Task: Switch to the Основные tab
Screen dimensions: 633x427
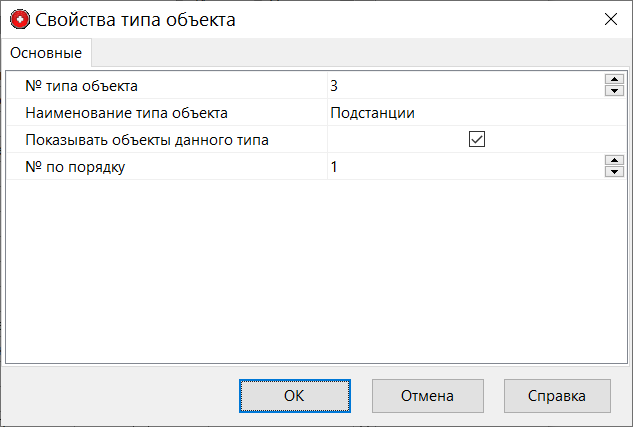Action: 46,52
